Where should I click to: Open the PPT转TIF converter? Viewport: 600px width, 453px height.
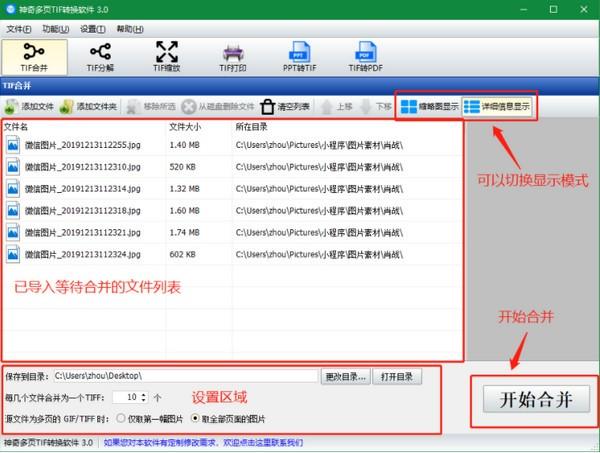click(299, 57)
